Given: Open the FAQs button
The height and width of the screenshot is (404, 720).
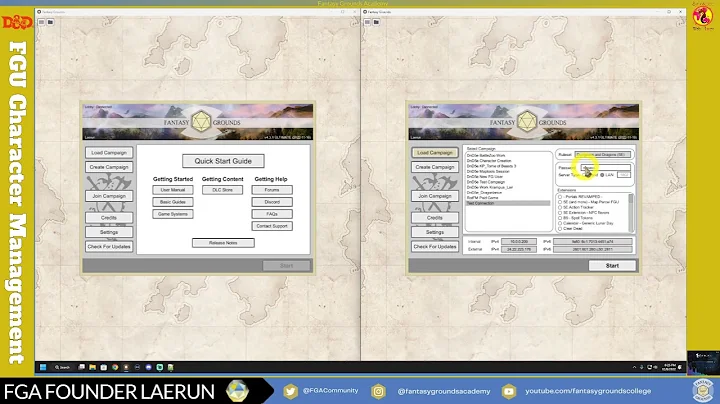Looking at the screenshot, I should (x=272, y=214).
